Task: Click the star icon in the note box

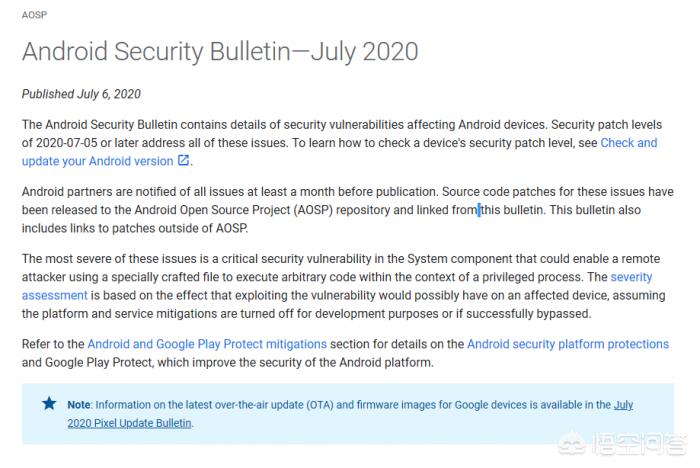Action: coord(49,404)
